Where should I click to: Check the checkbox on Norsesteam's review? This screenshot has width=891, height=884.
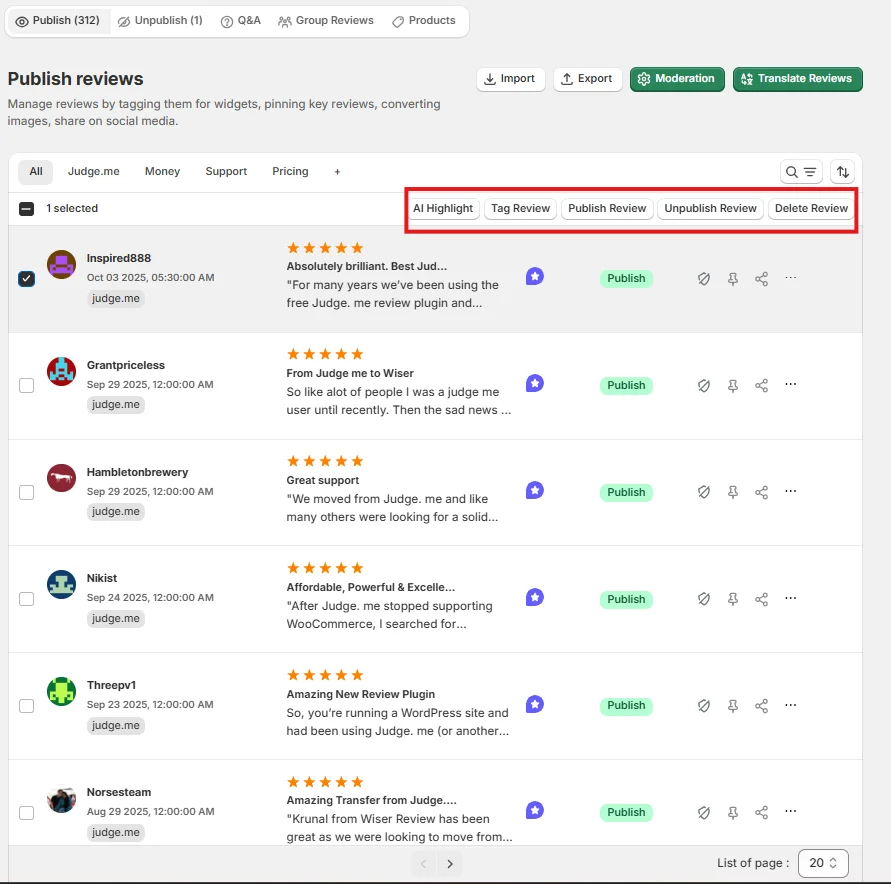(26, 813)
